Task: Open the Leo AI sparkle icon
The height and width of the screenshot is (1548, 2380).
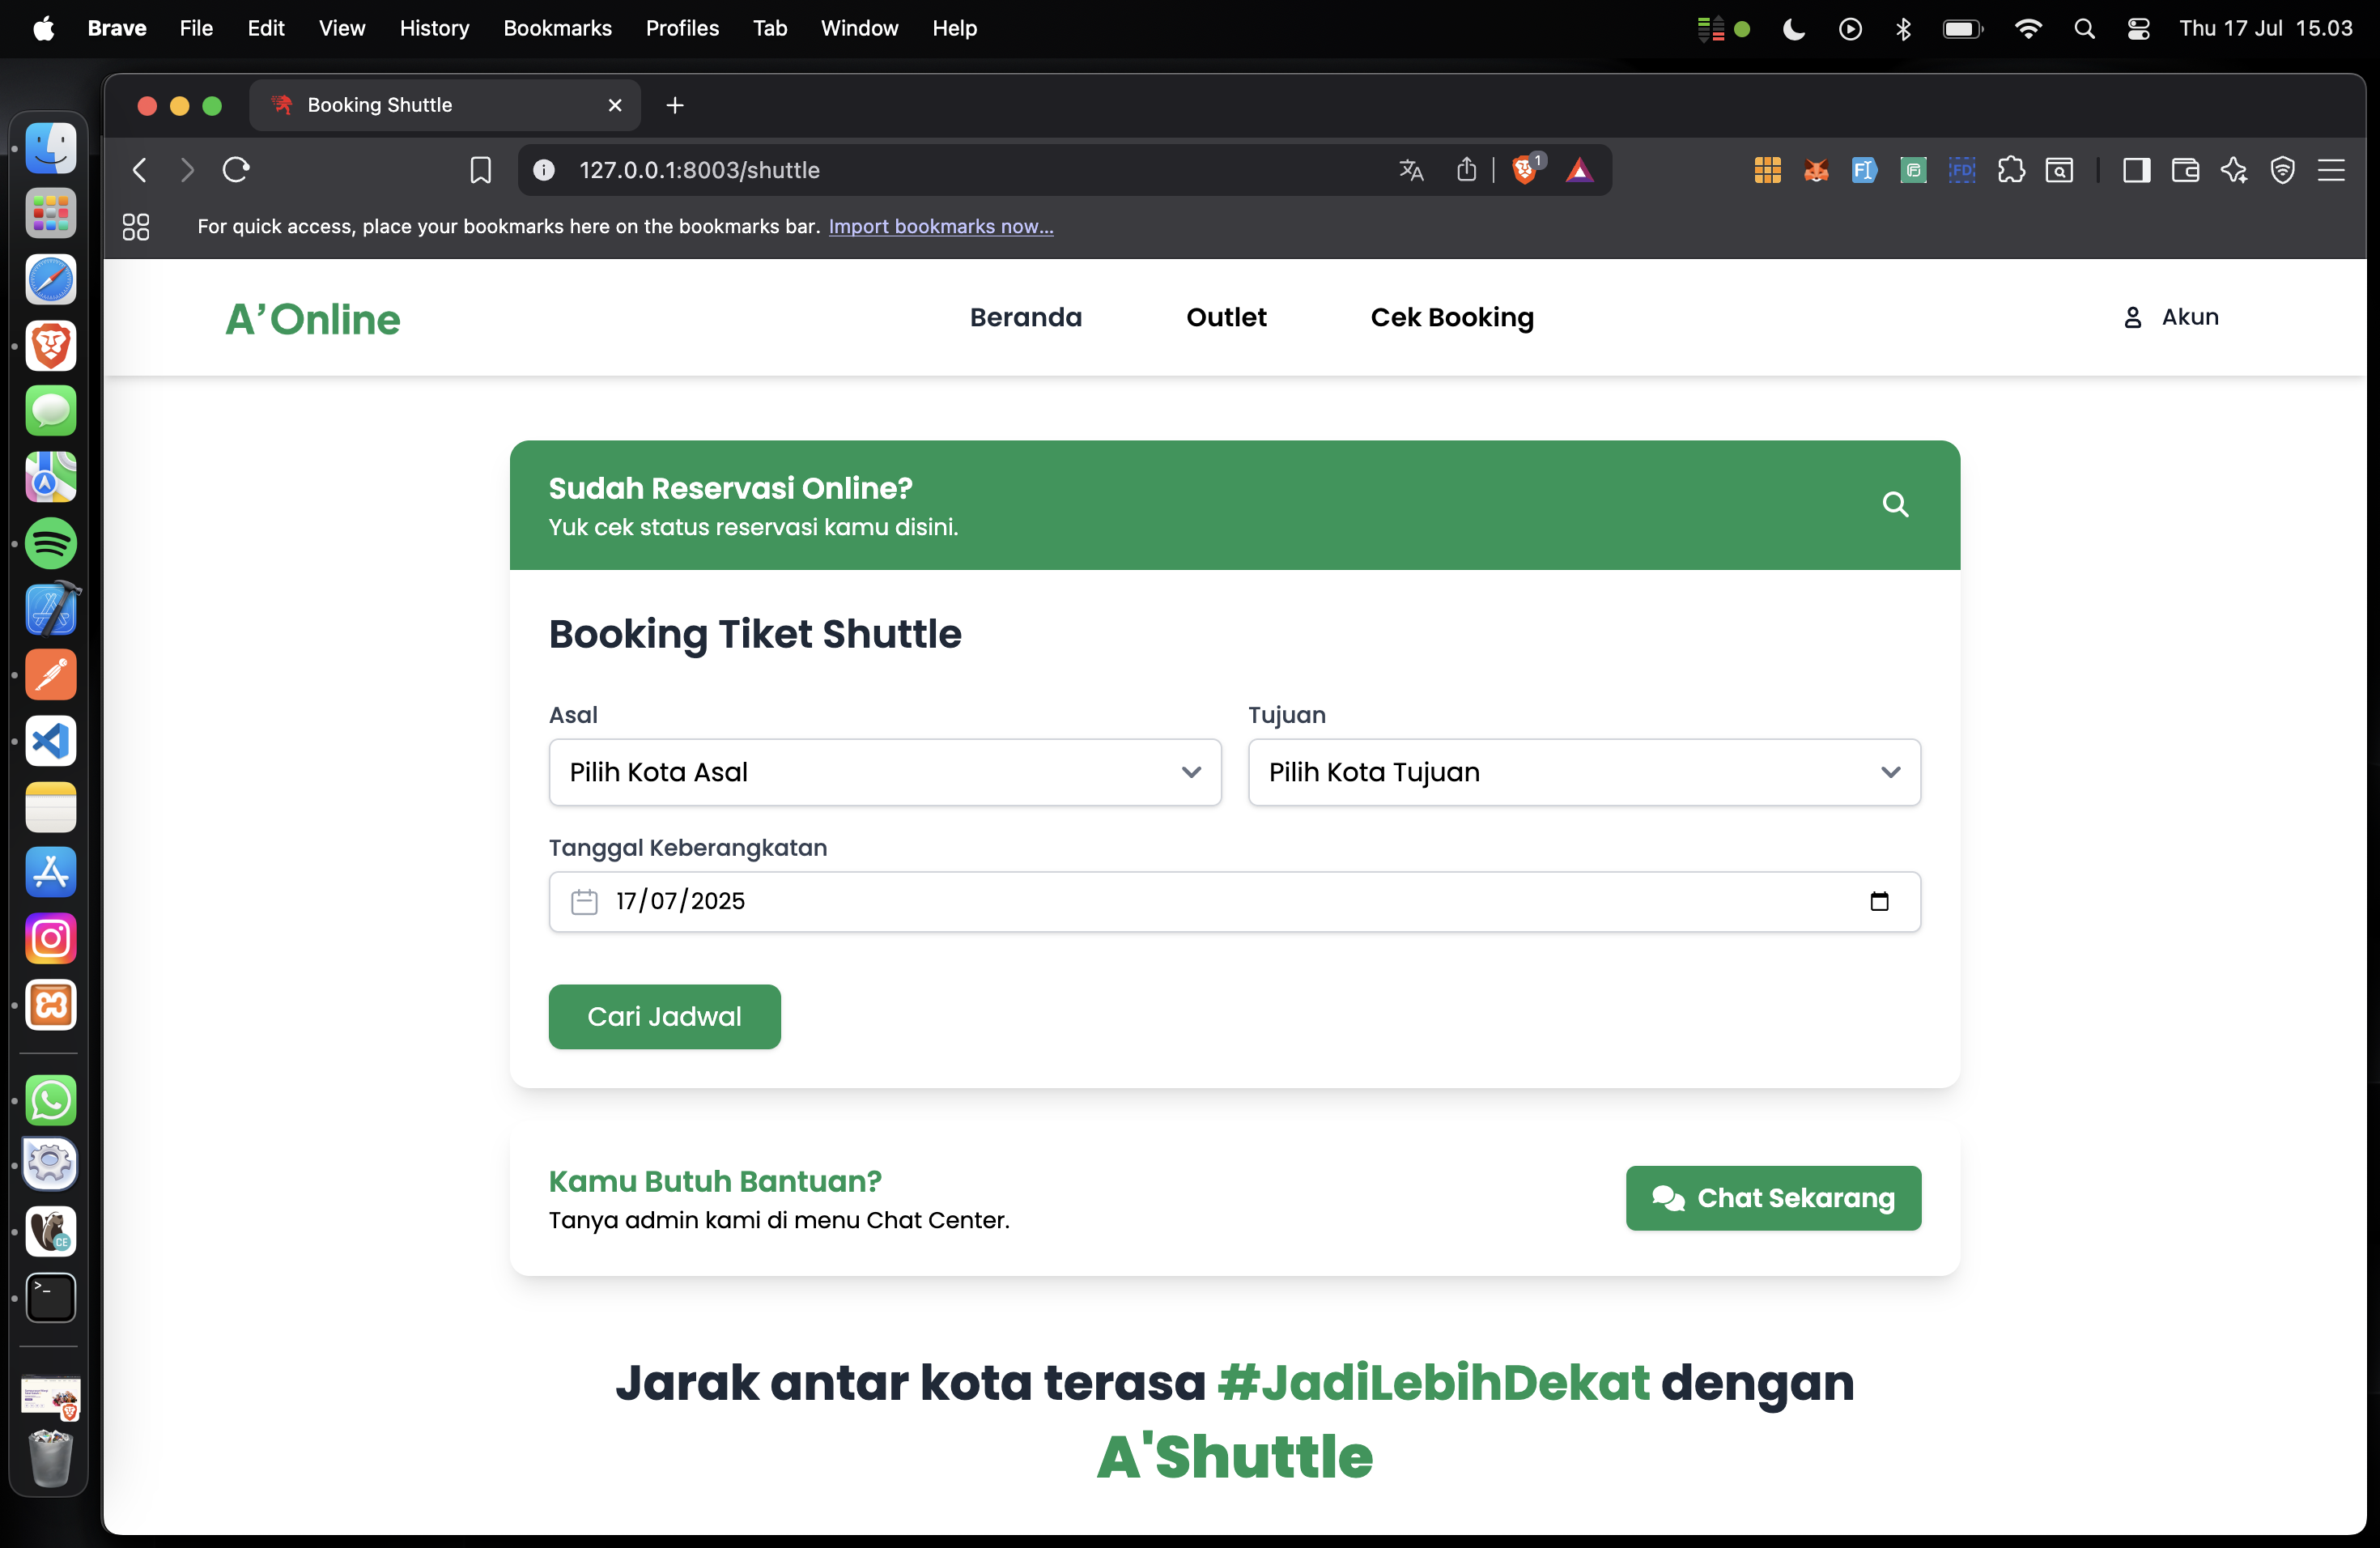Action: click(2234, 170)
